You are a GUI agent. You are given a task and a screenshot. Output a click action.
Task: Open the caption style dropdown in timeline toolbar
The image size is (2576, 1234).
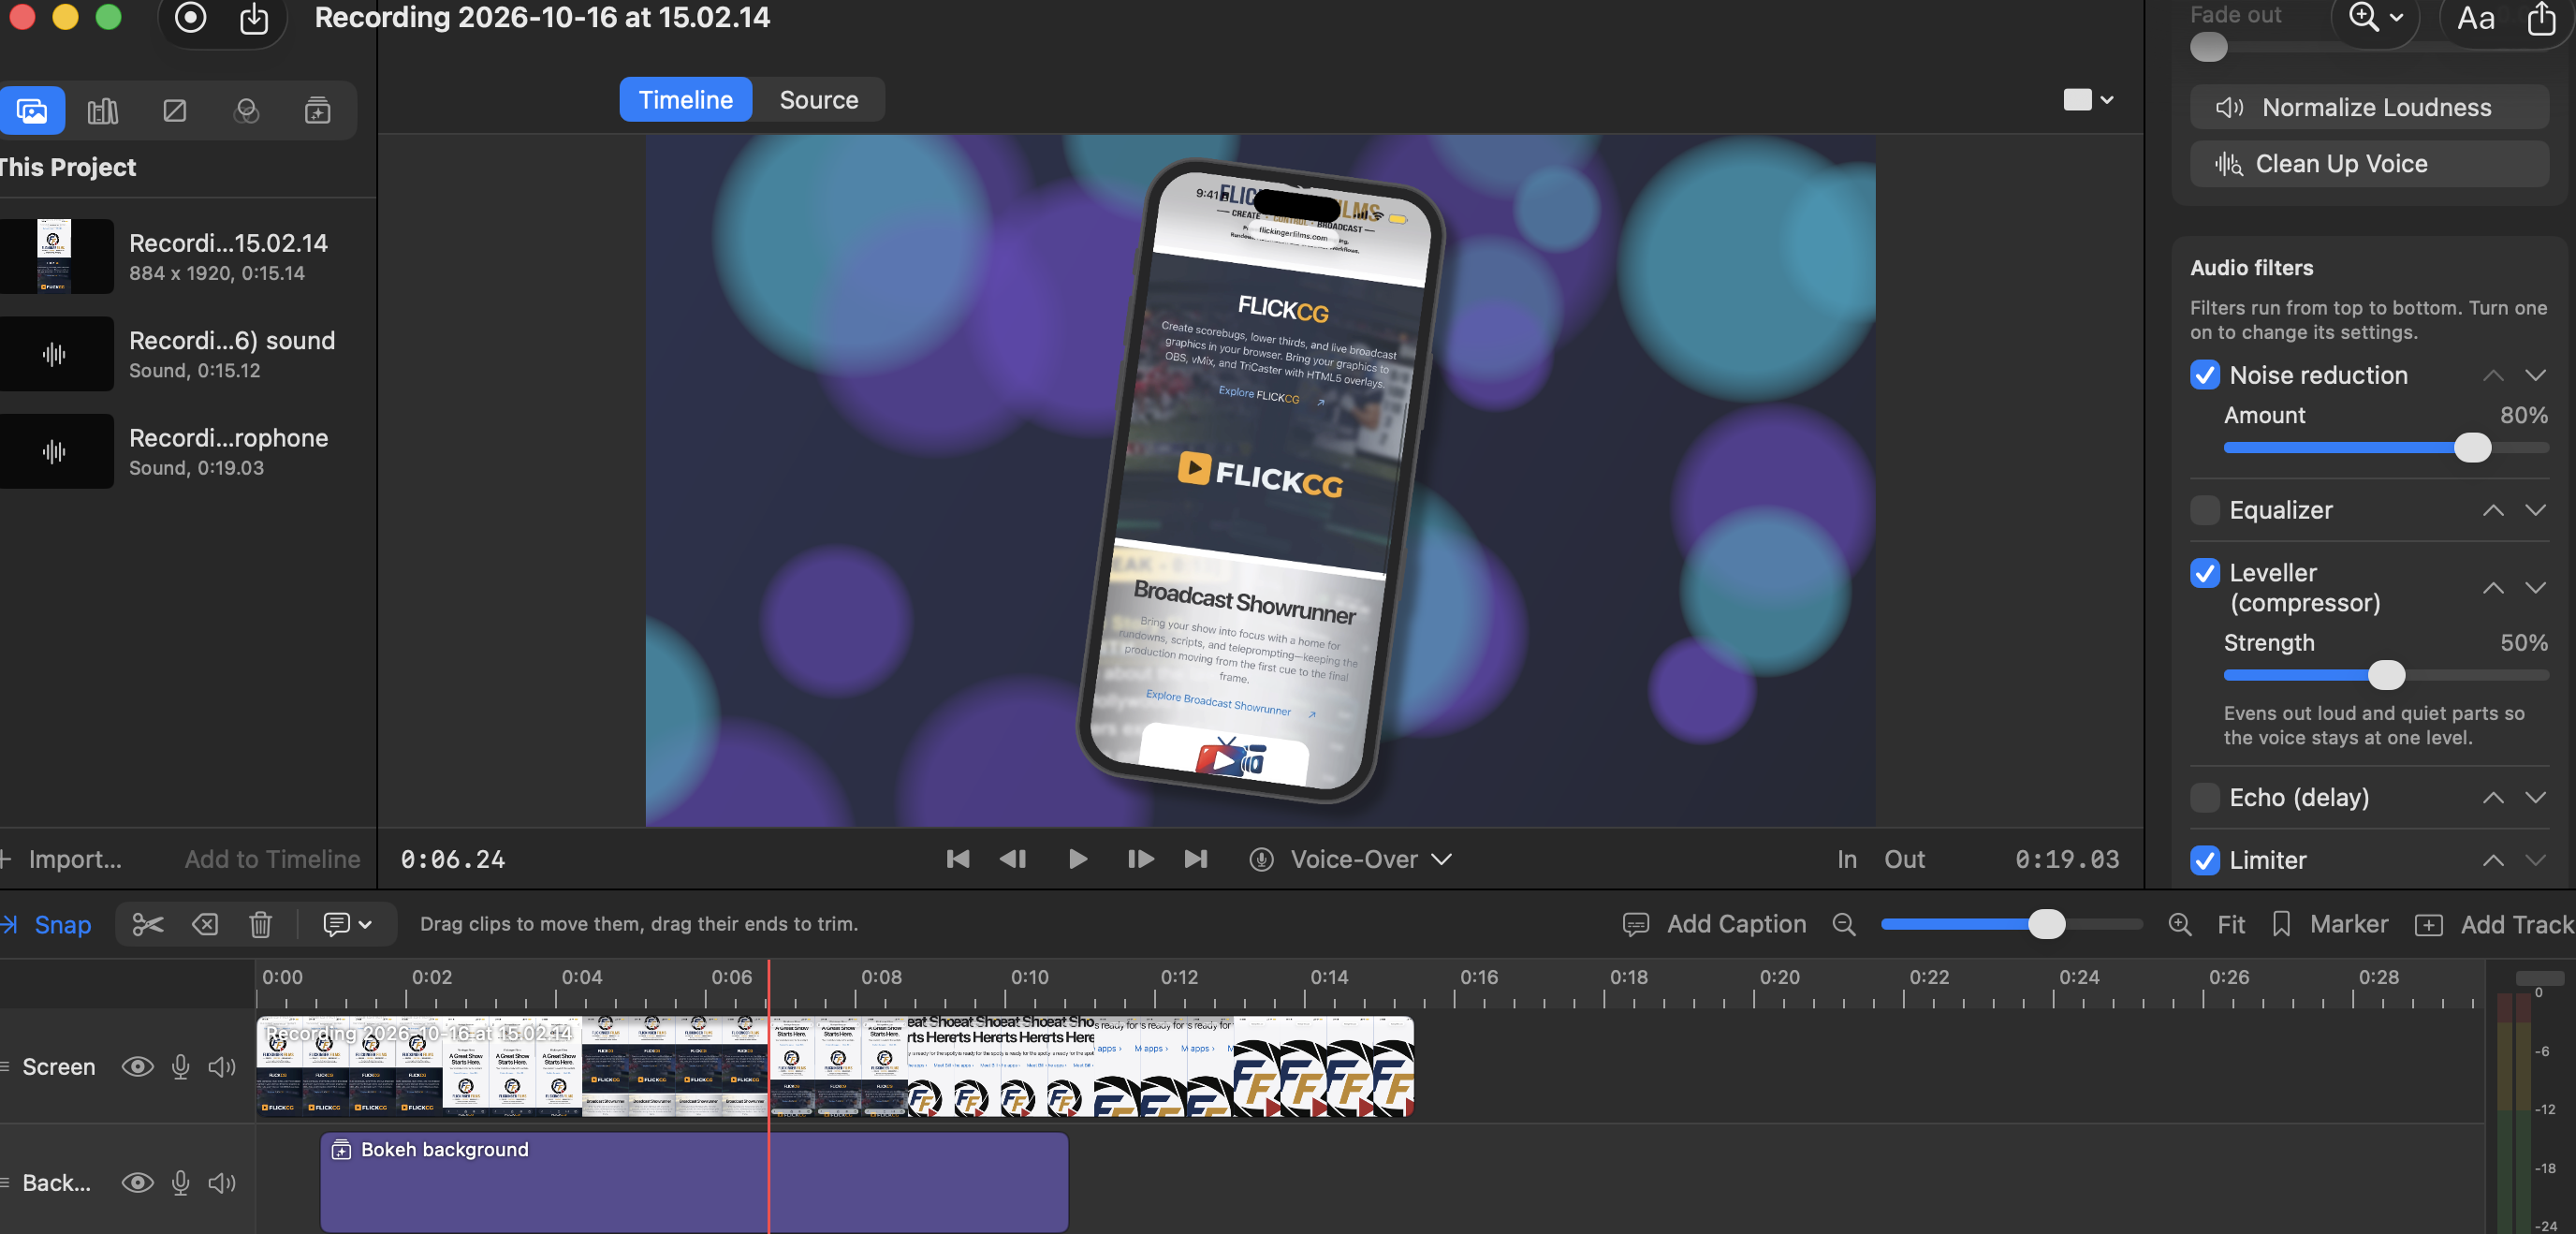[347, 924]
